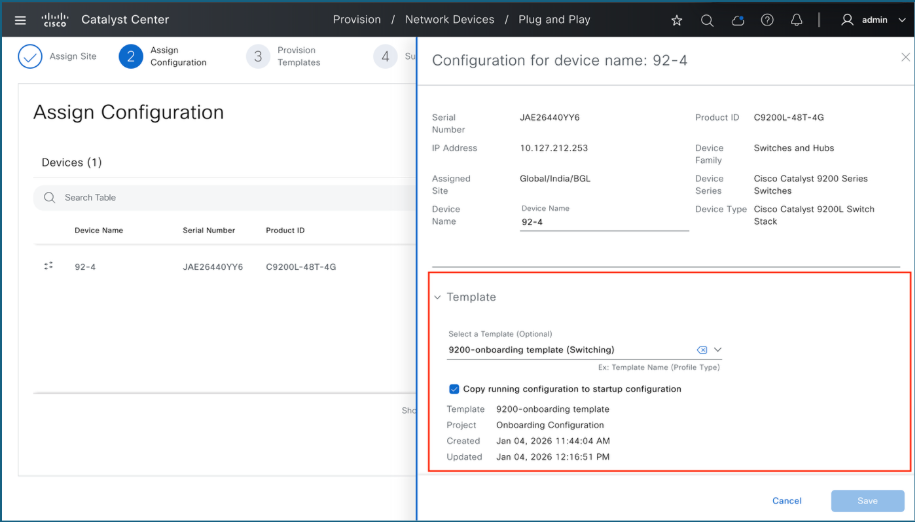This screenshot has width=915, height=522.
Task: Click the search magnifier in Search Table
Action: click(x=50, y=198)
